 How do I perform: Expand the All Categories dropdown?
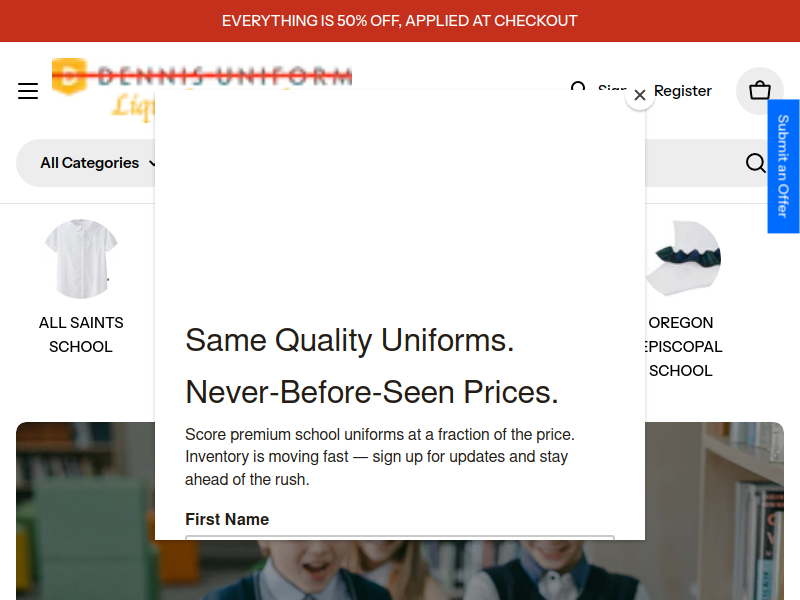point(97,163)
